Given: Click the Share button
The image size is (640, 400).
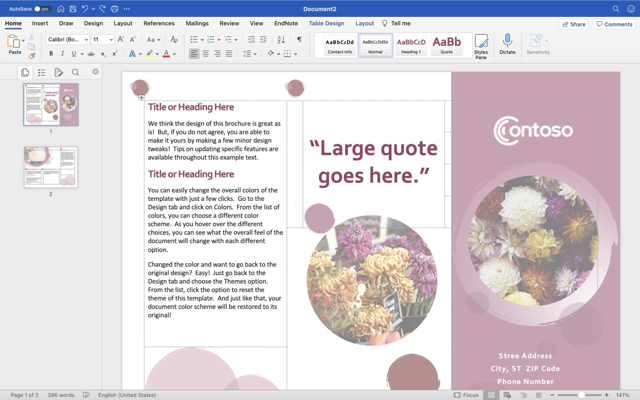Looking at the screenshot, I should tap(573, 24).
